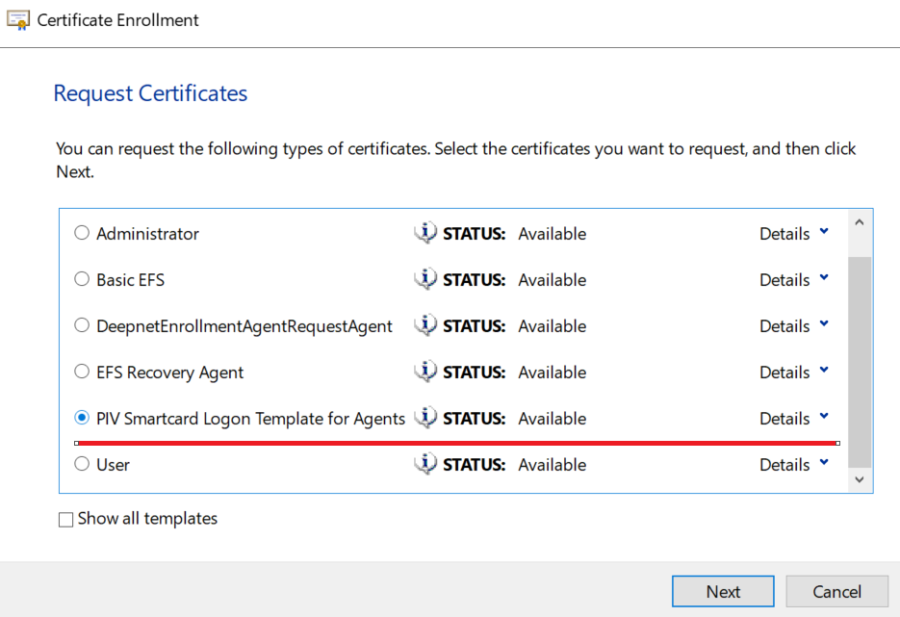
Task: Select the Basic EFS radio button
Action: pyautogui.click(x=82, y=279)
